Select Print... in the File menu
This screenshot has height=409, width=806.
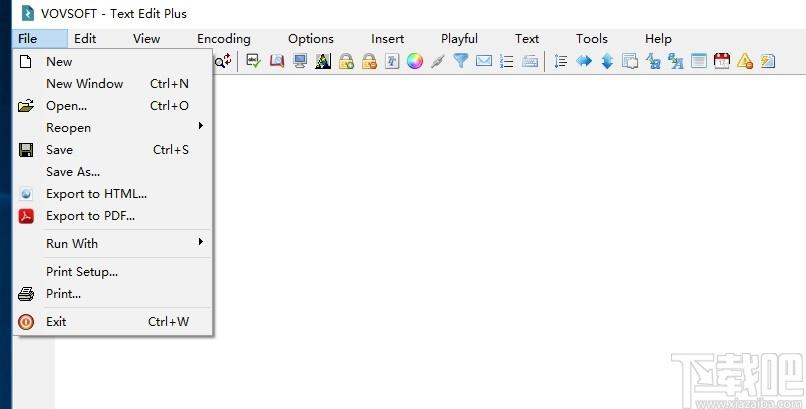tap(112, 294)
